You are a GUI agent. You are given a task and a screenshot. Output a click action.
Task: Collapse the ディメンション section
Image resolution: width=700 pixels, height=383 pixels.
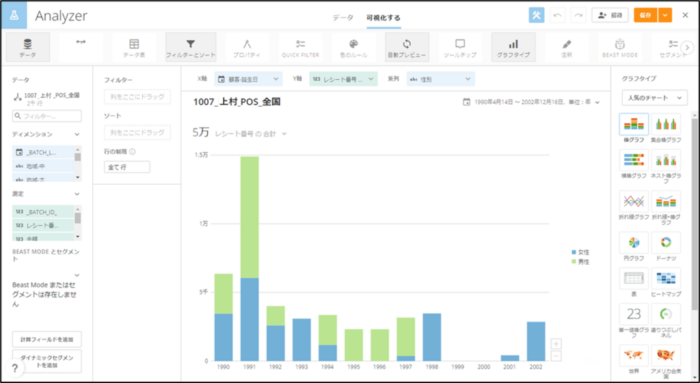(x=77, y=134)
